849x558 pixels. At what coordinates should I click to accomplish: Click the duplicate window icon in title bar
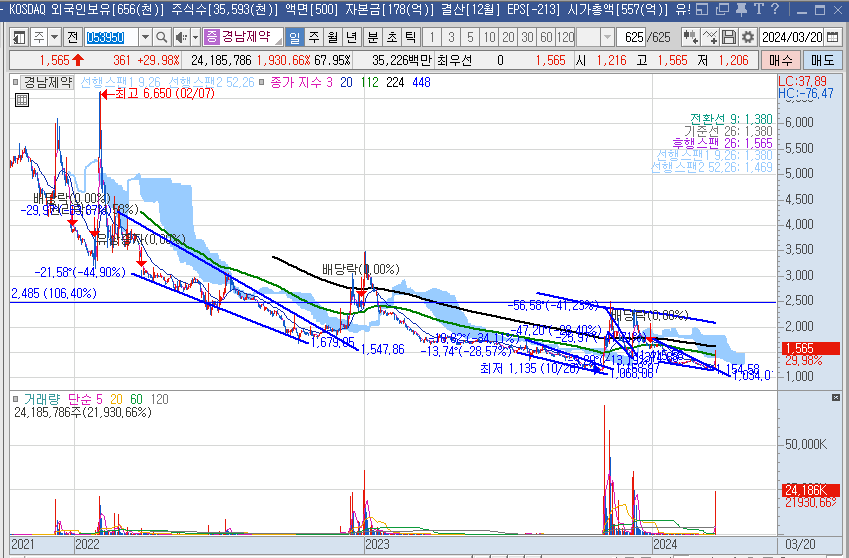(722, 9)
